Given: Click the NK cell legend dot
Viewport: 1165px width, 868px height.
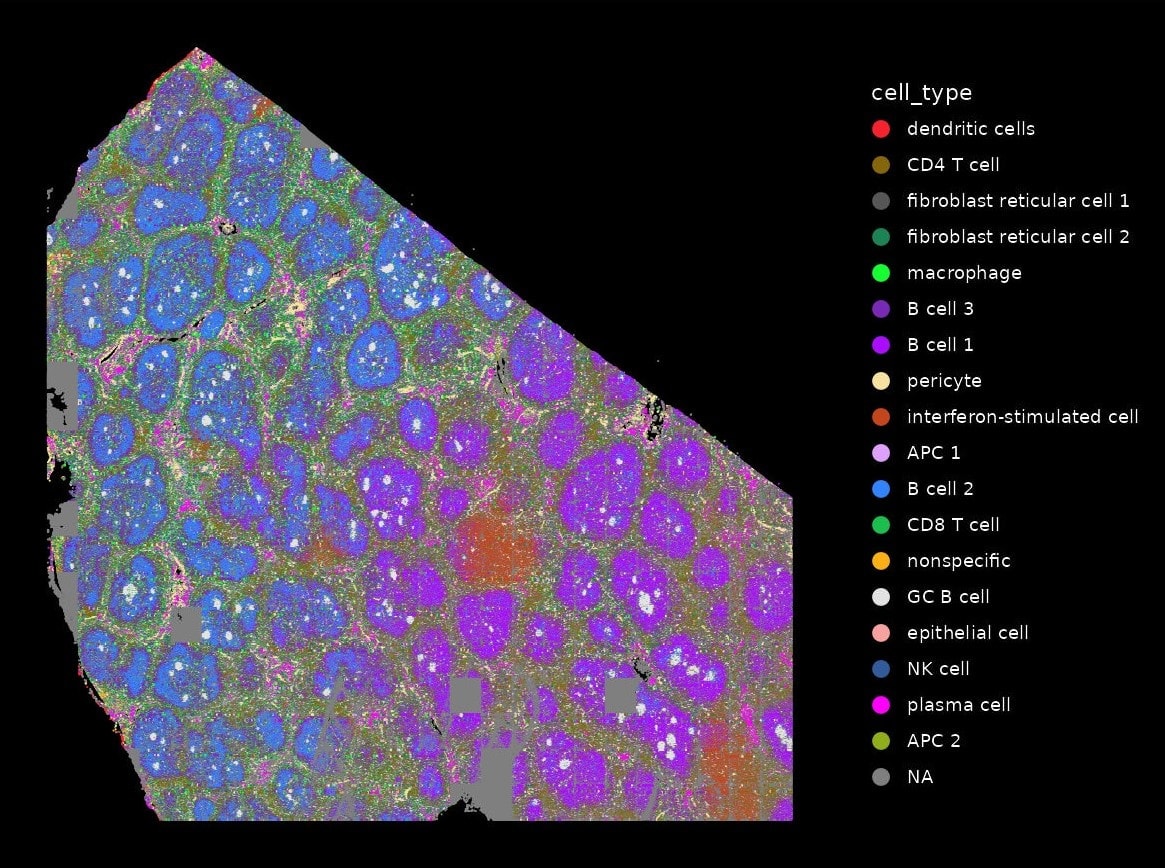Looking at the screenshot, I should click(880, 670).
